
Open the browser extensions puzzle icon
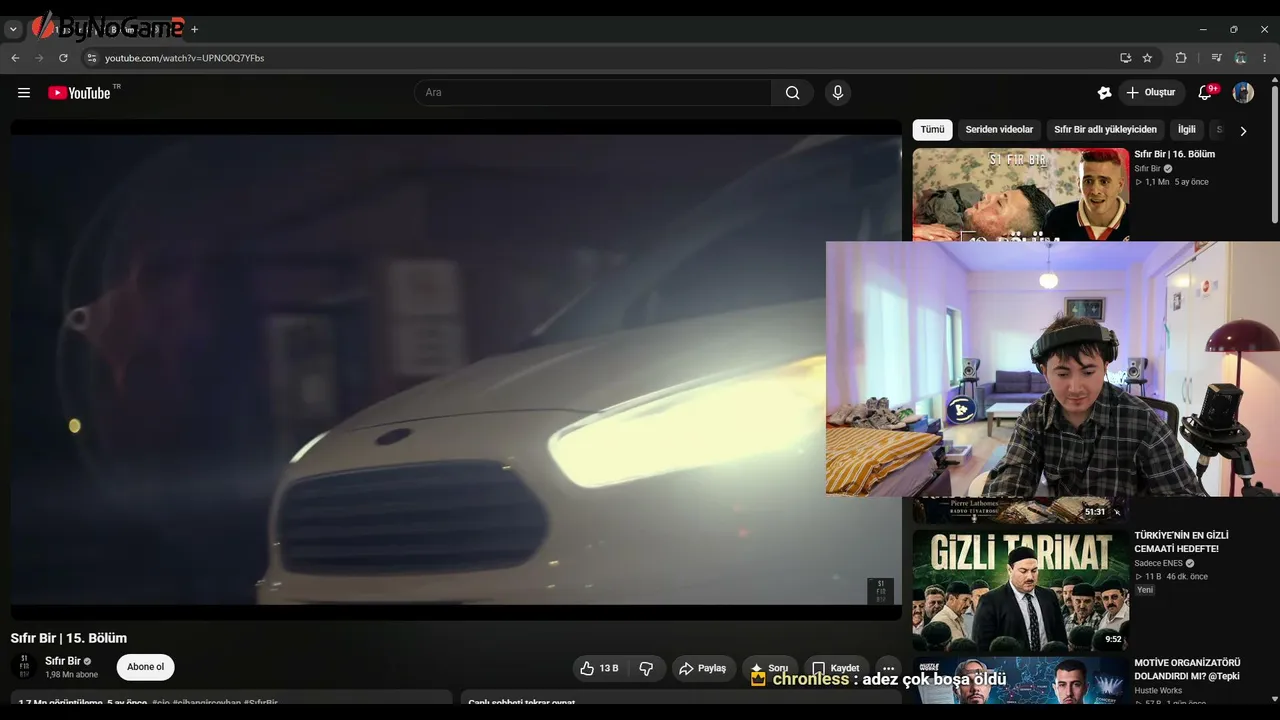tap(1181, 58)
